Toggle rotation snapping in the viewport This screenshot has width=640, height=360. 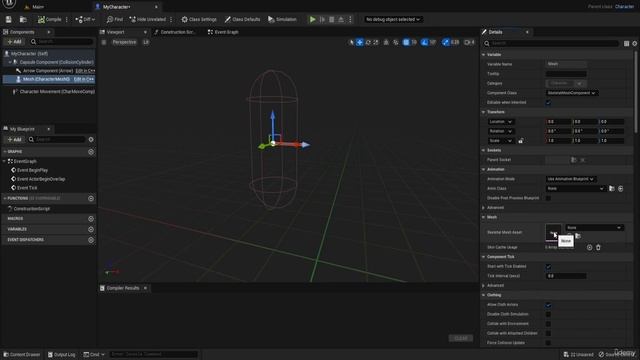click(x=425, y=42)
